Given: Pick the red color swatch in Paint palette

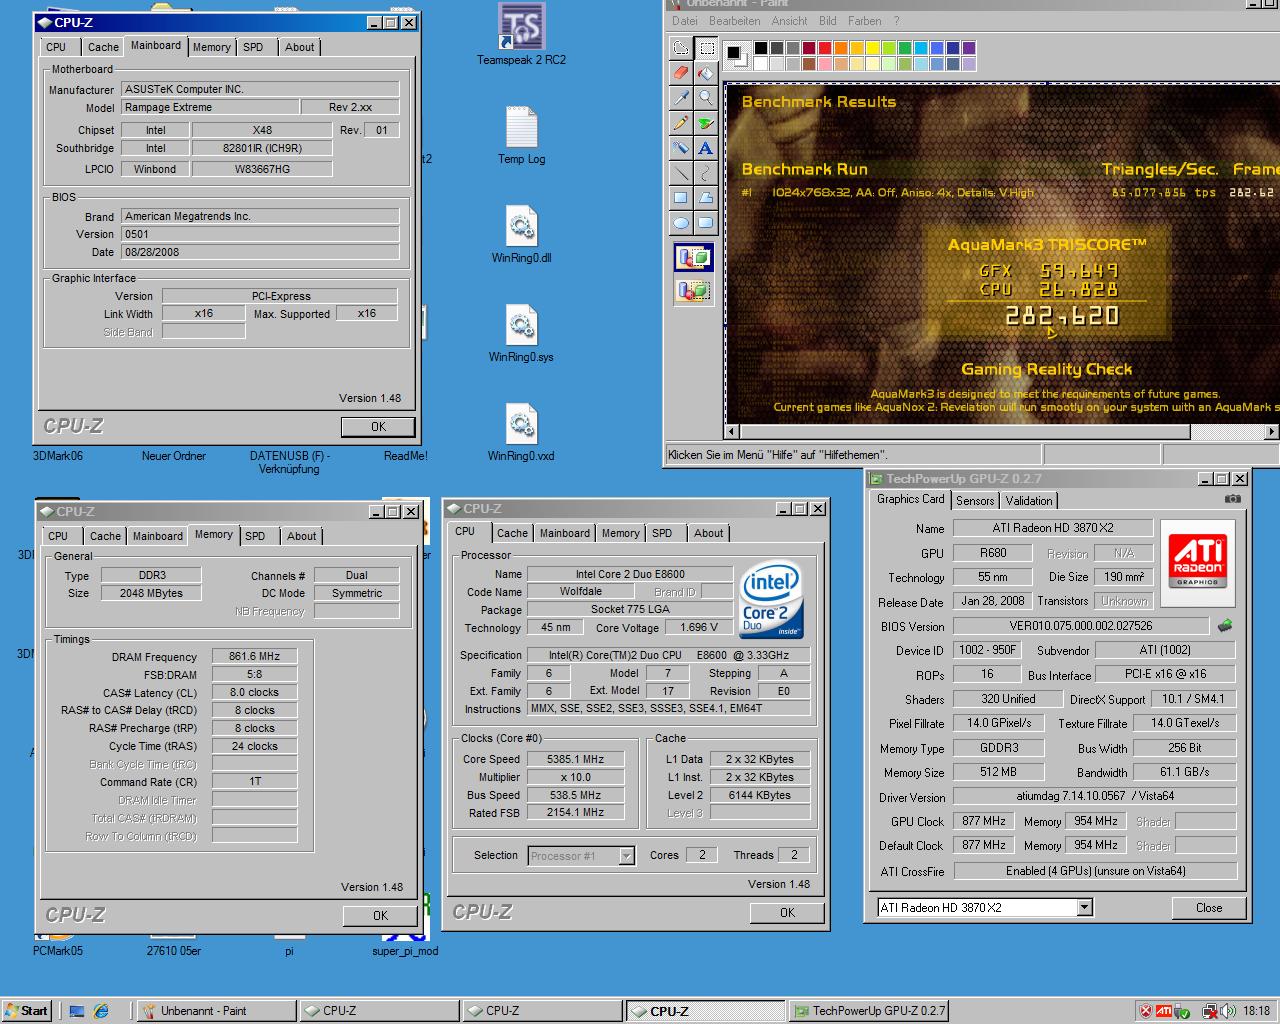Looking at the screenshot, I should (825, 48).
